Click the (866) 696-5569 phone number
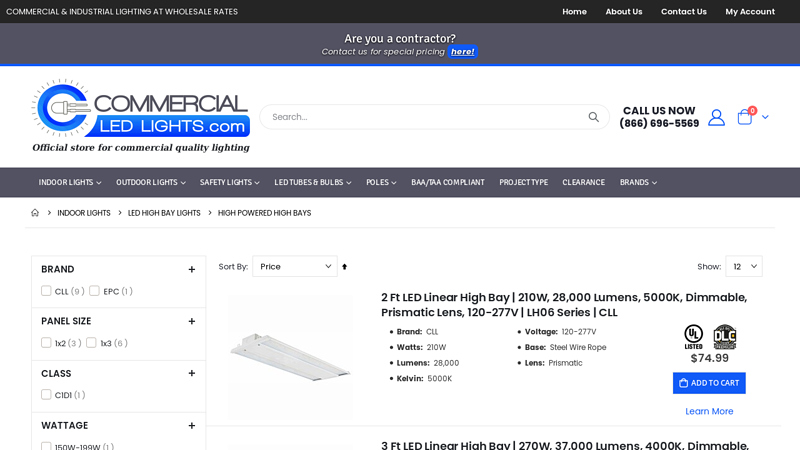 click(659, 123)
